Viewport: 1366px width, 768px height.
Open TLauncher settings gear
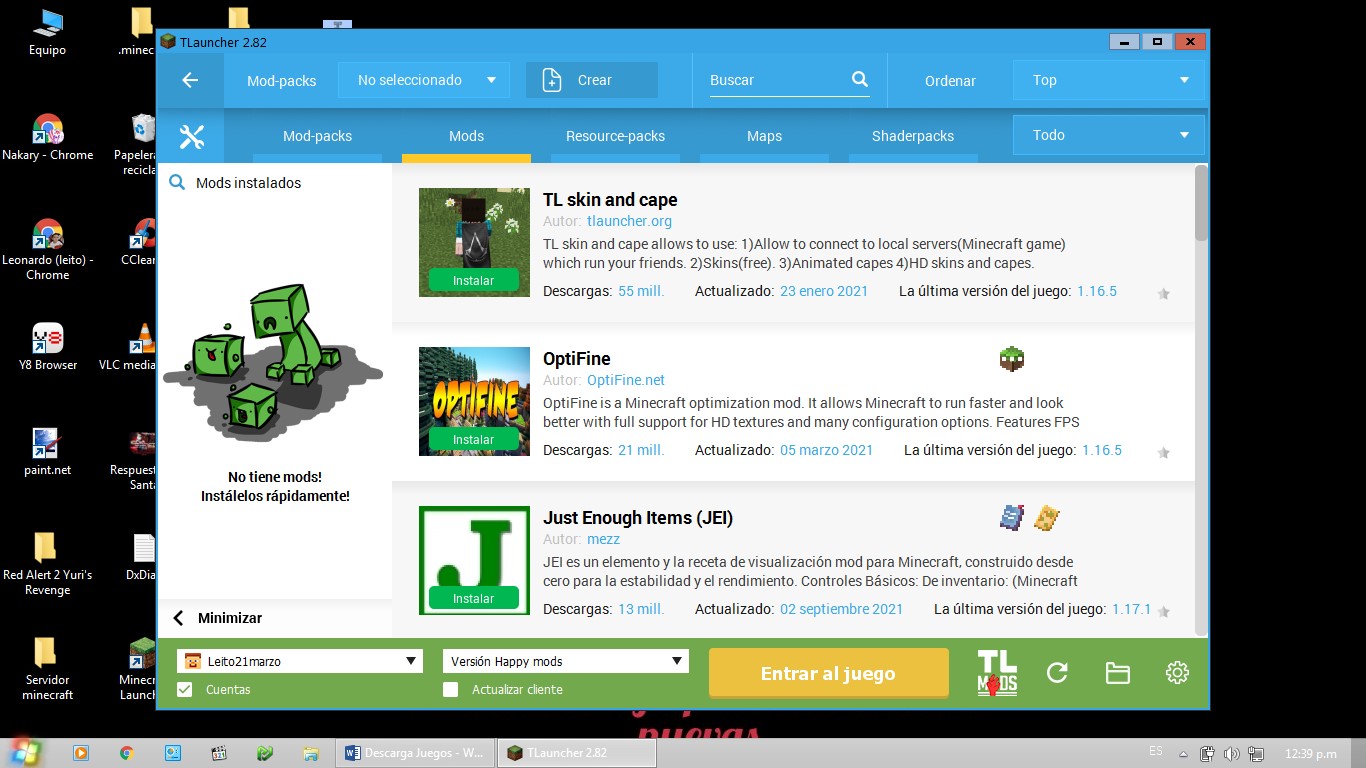coord(1177,673)
